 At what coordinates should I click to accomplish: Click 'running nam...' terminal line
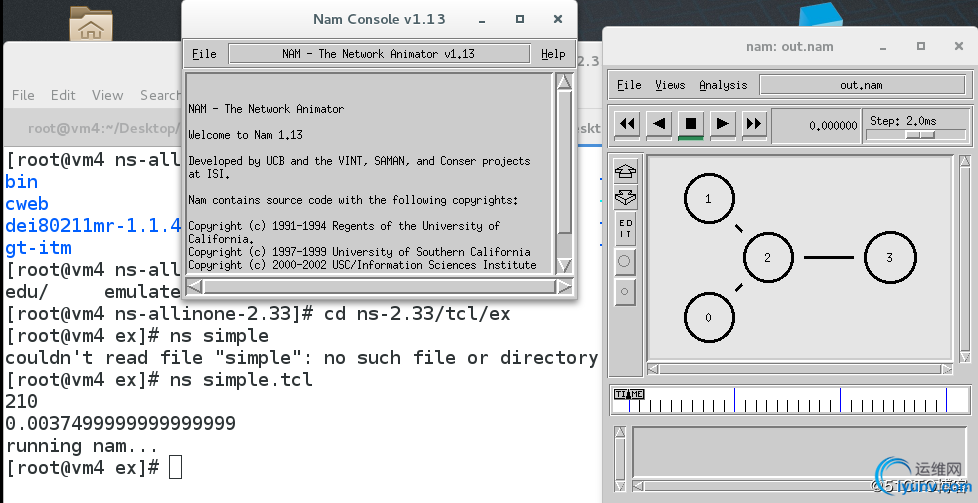pos(81,446)
